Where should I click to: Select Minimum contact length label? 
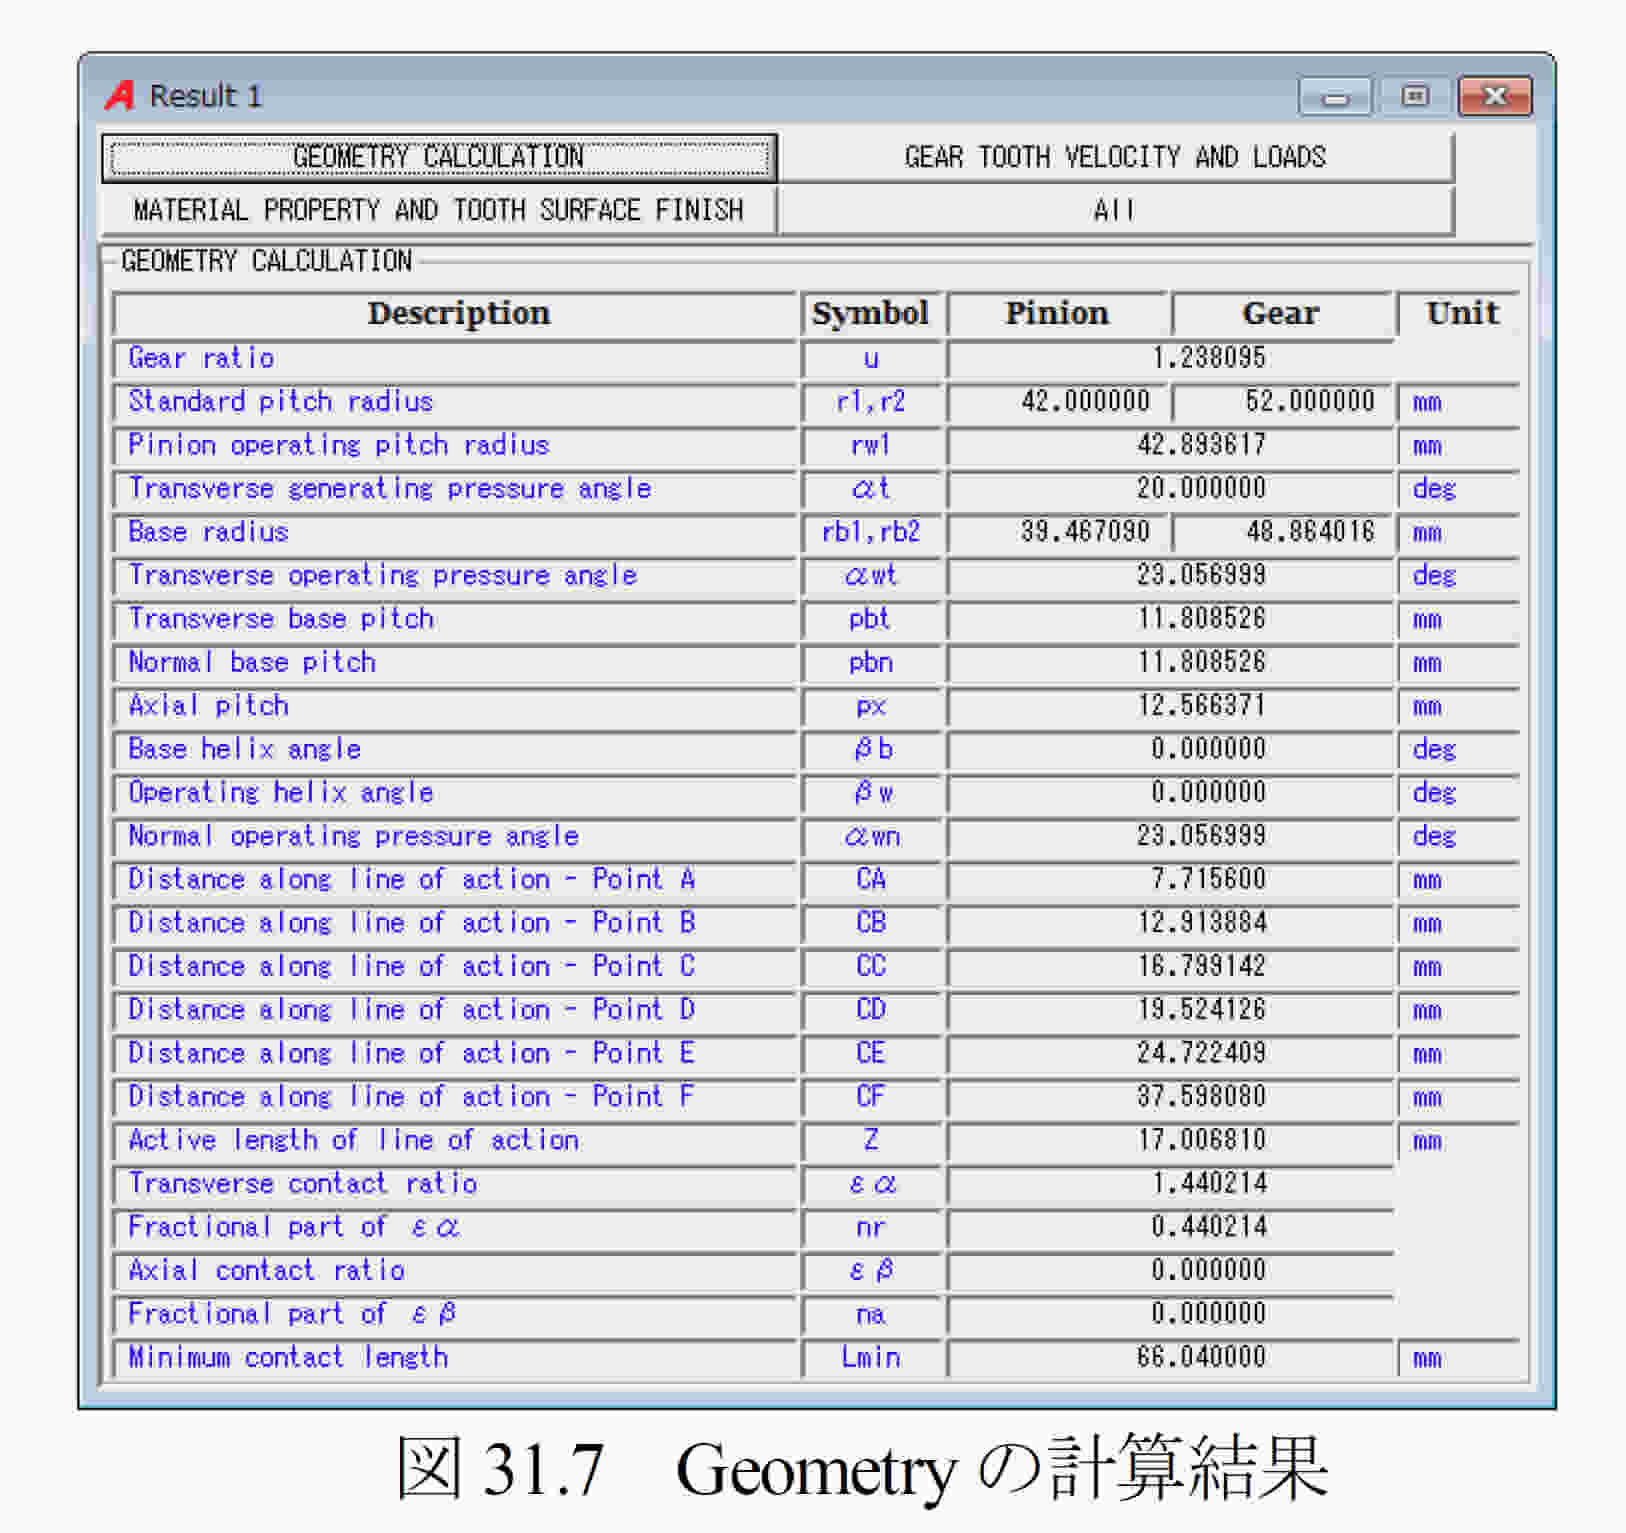click(288, 1358)
